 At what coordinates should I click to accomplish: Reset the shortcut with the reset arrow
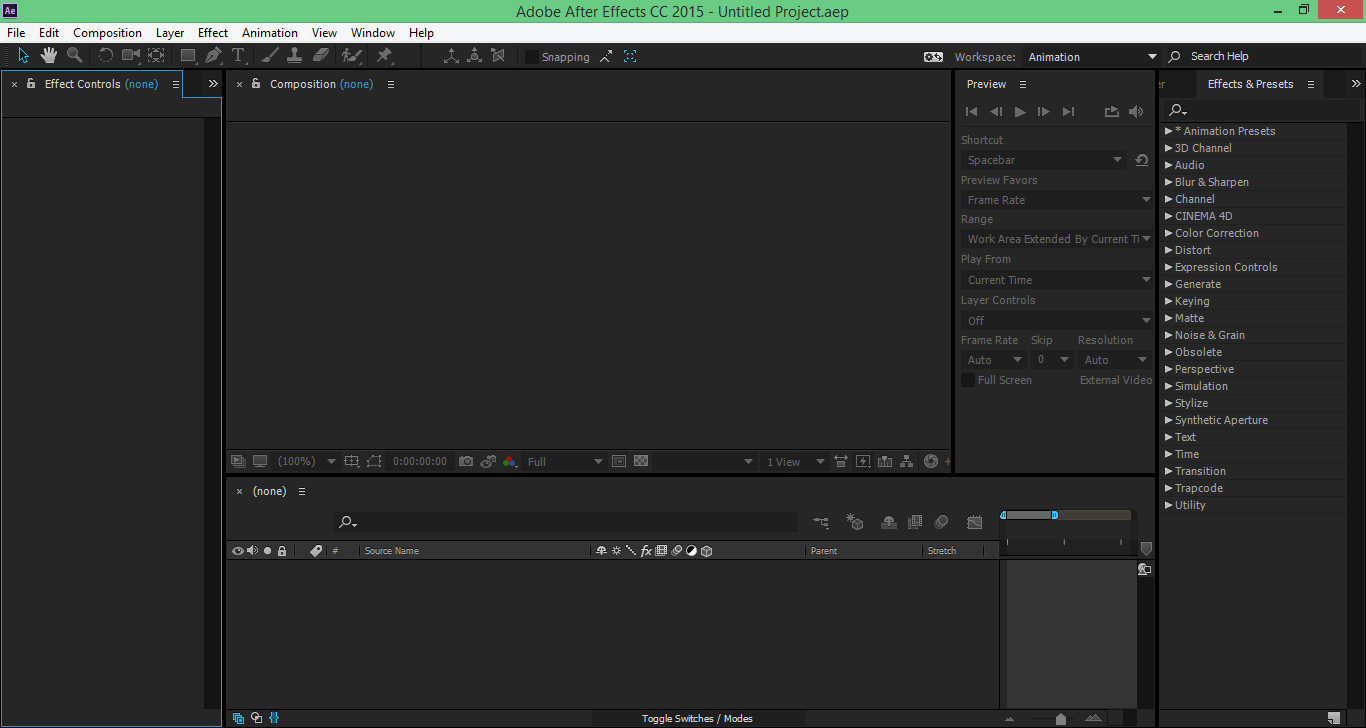[x=1141, y=160]
